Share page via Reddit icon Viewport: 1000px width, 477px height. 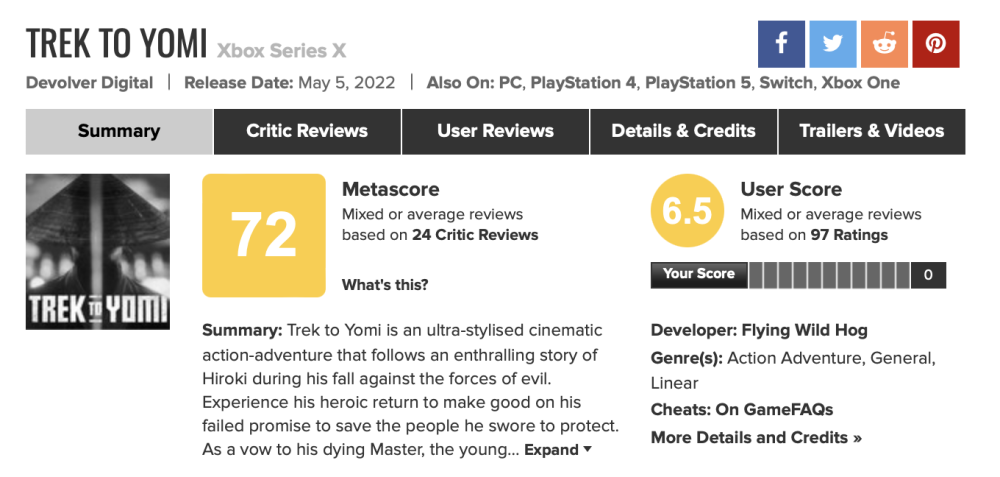point(884,44)
